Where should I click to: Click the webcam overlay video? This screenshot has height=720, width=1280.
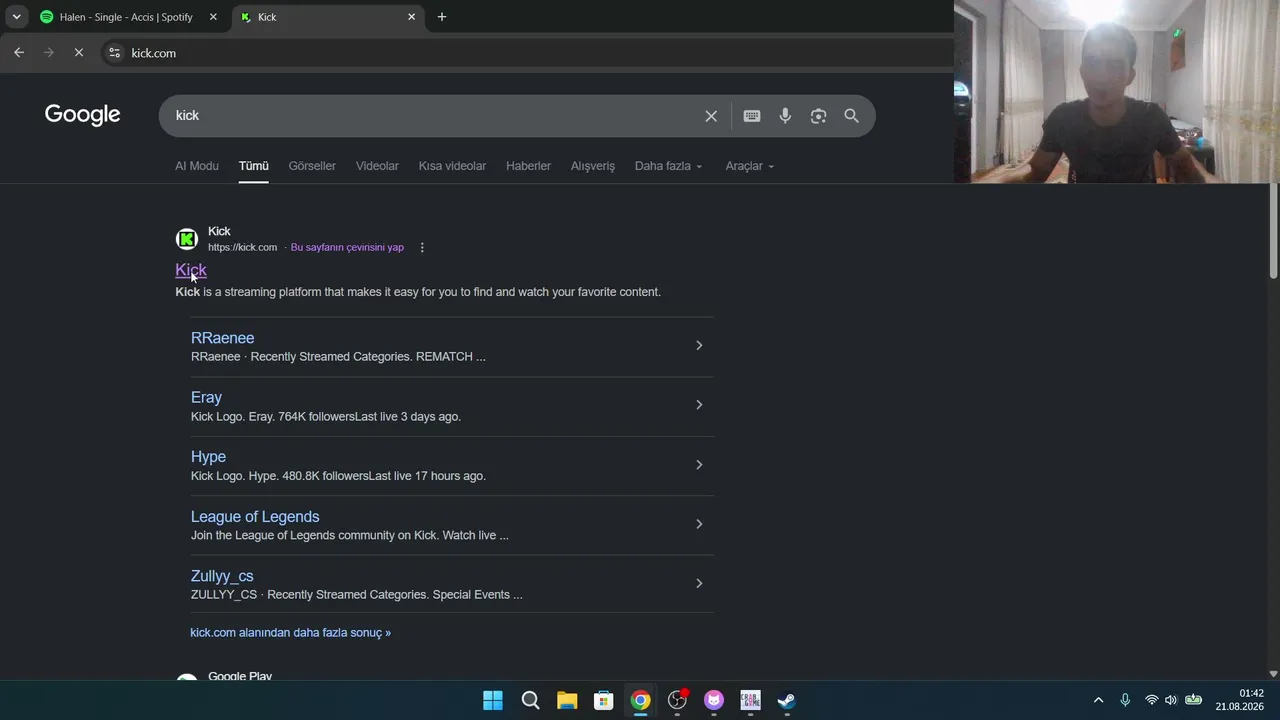(x=1117, y=92)
